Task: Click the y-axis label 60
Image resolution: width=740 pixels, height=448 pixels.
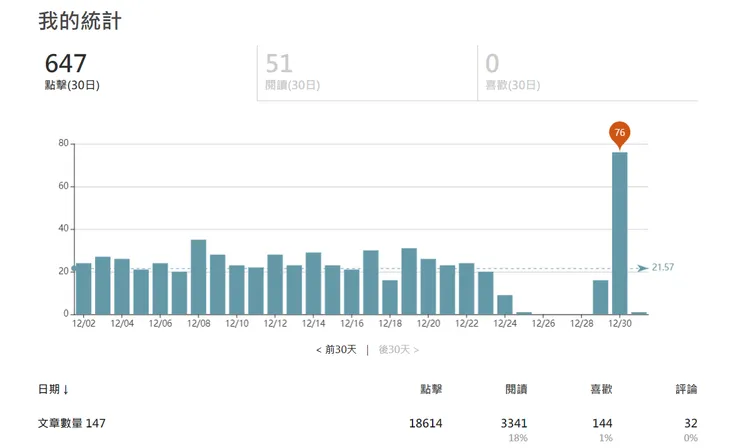Action: pos(64,186)
